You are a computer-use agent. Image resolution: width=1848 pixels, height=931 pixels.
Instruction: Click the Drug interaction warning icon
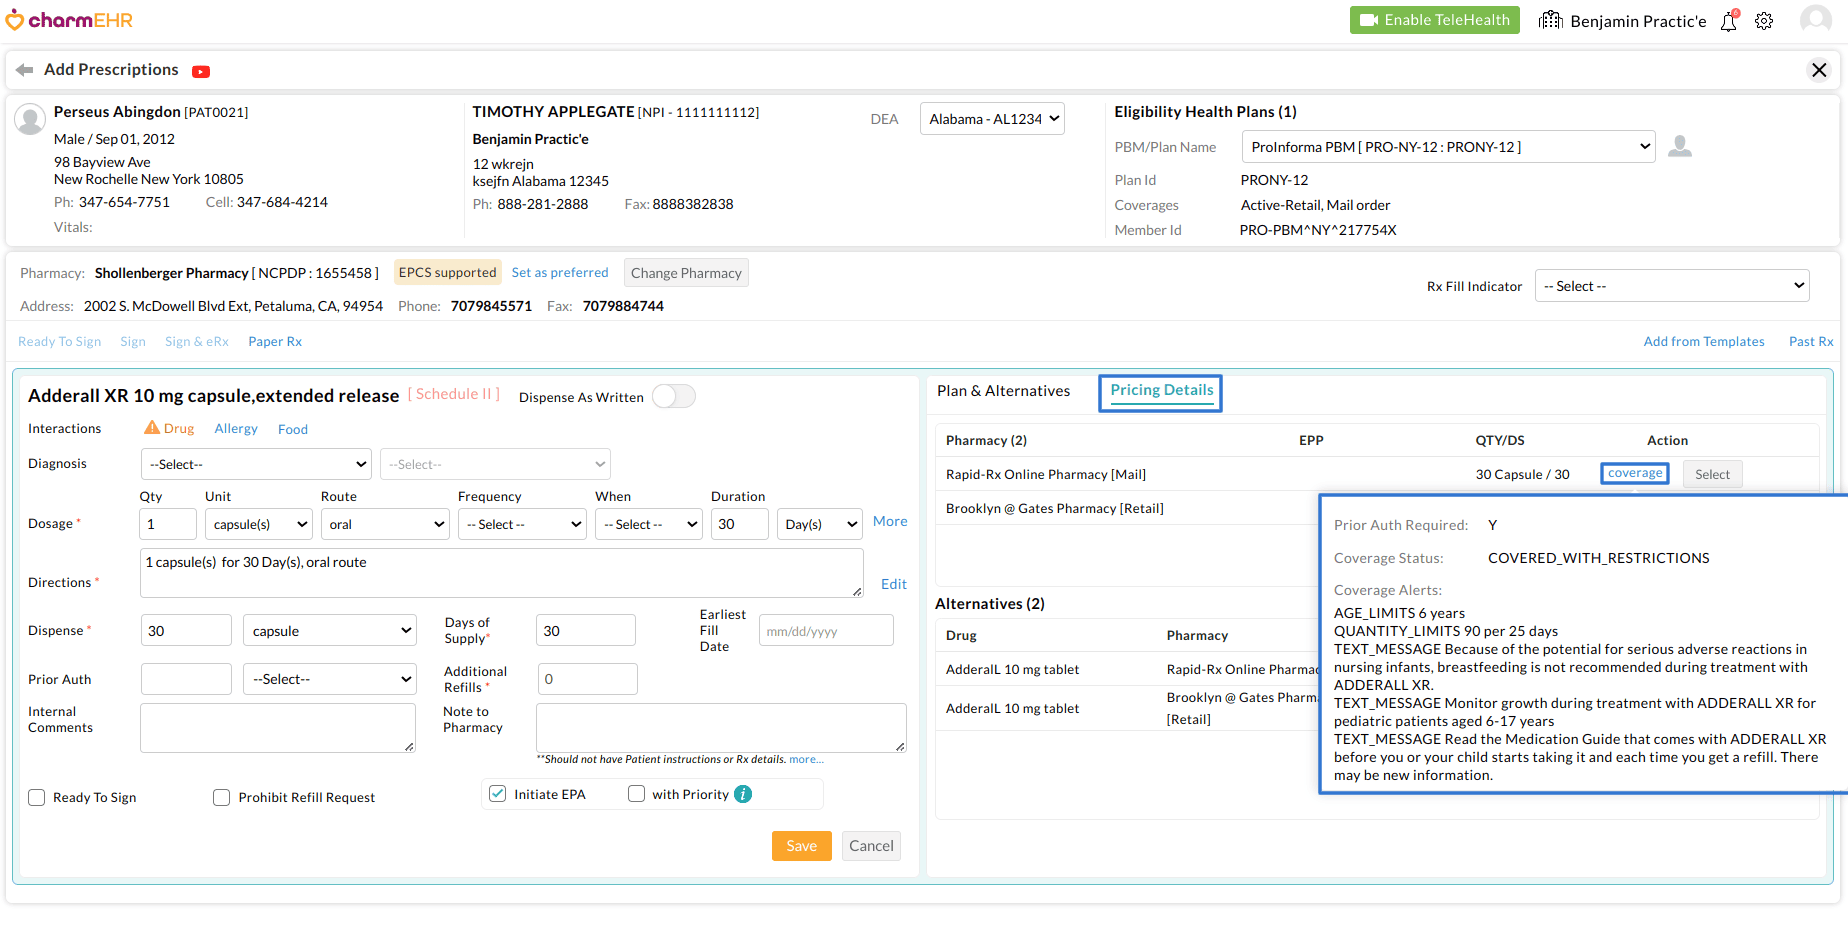152,428
